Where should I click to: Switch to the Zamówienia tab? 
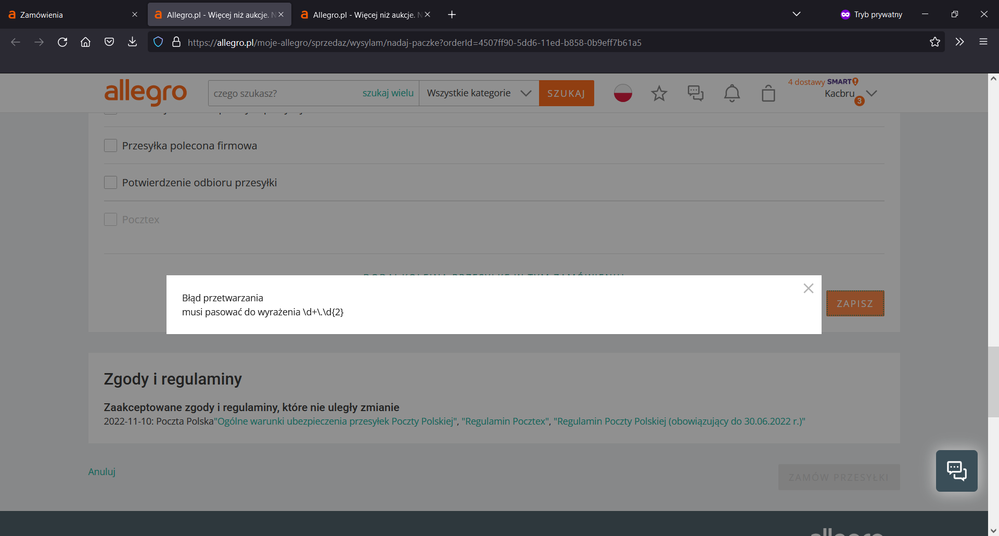(70, 15)
